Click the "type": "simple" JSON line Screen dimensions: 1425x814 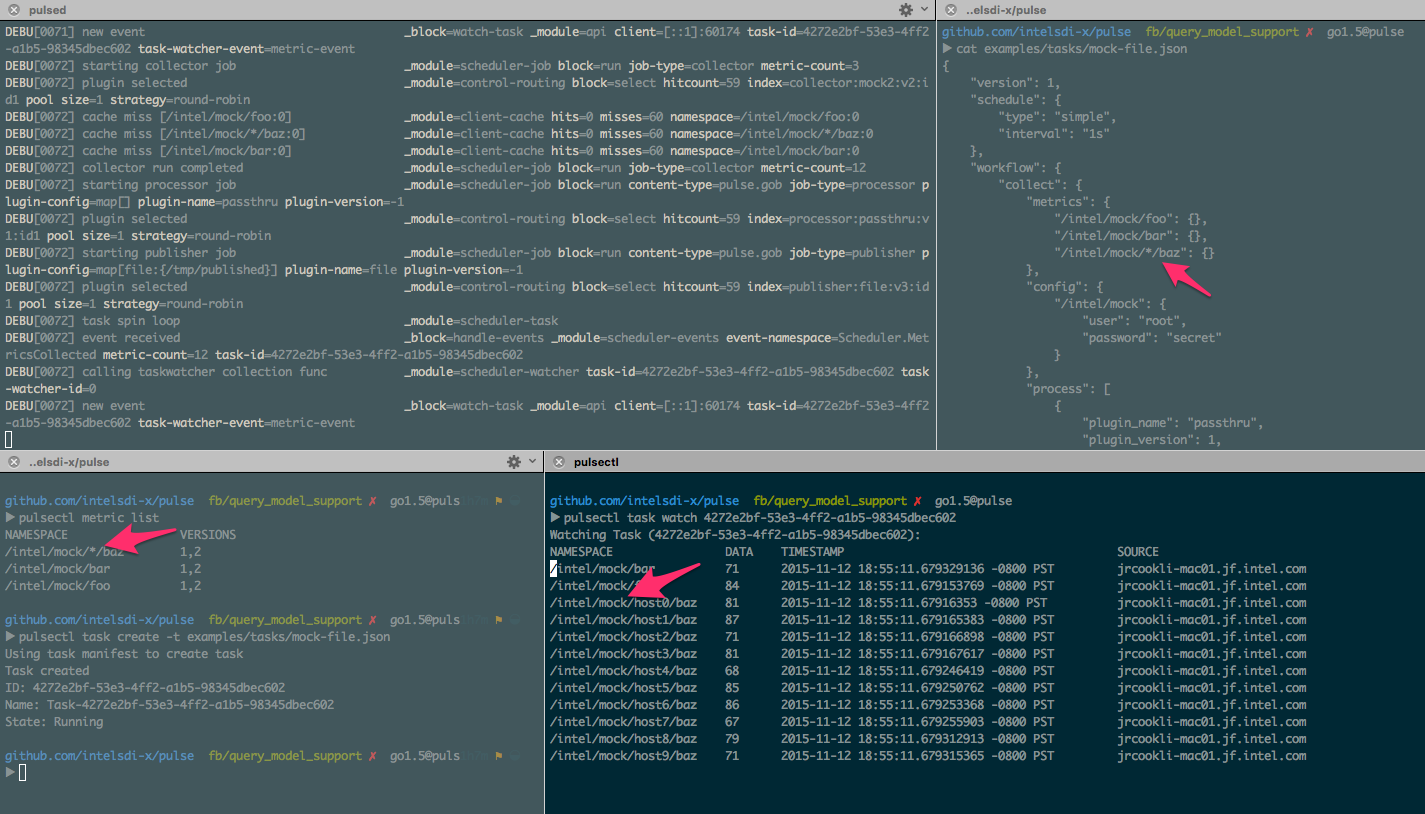(x=1058, y=117)
